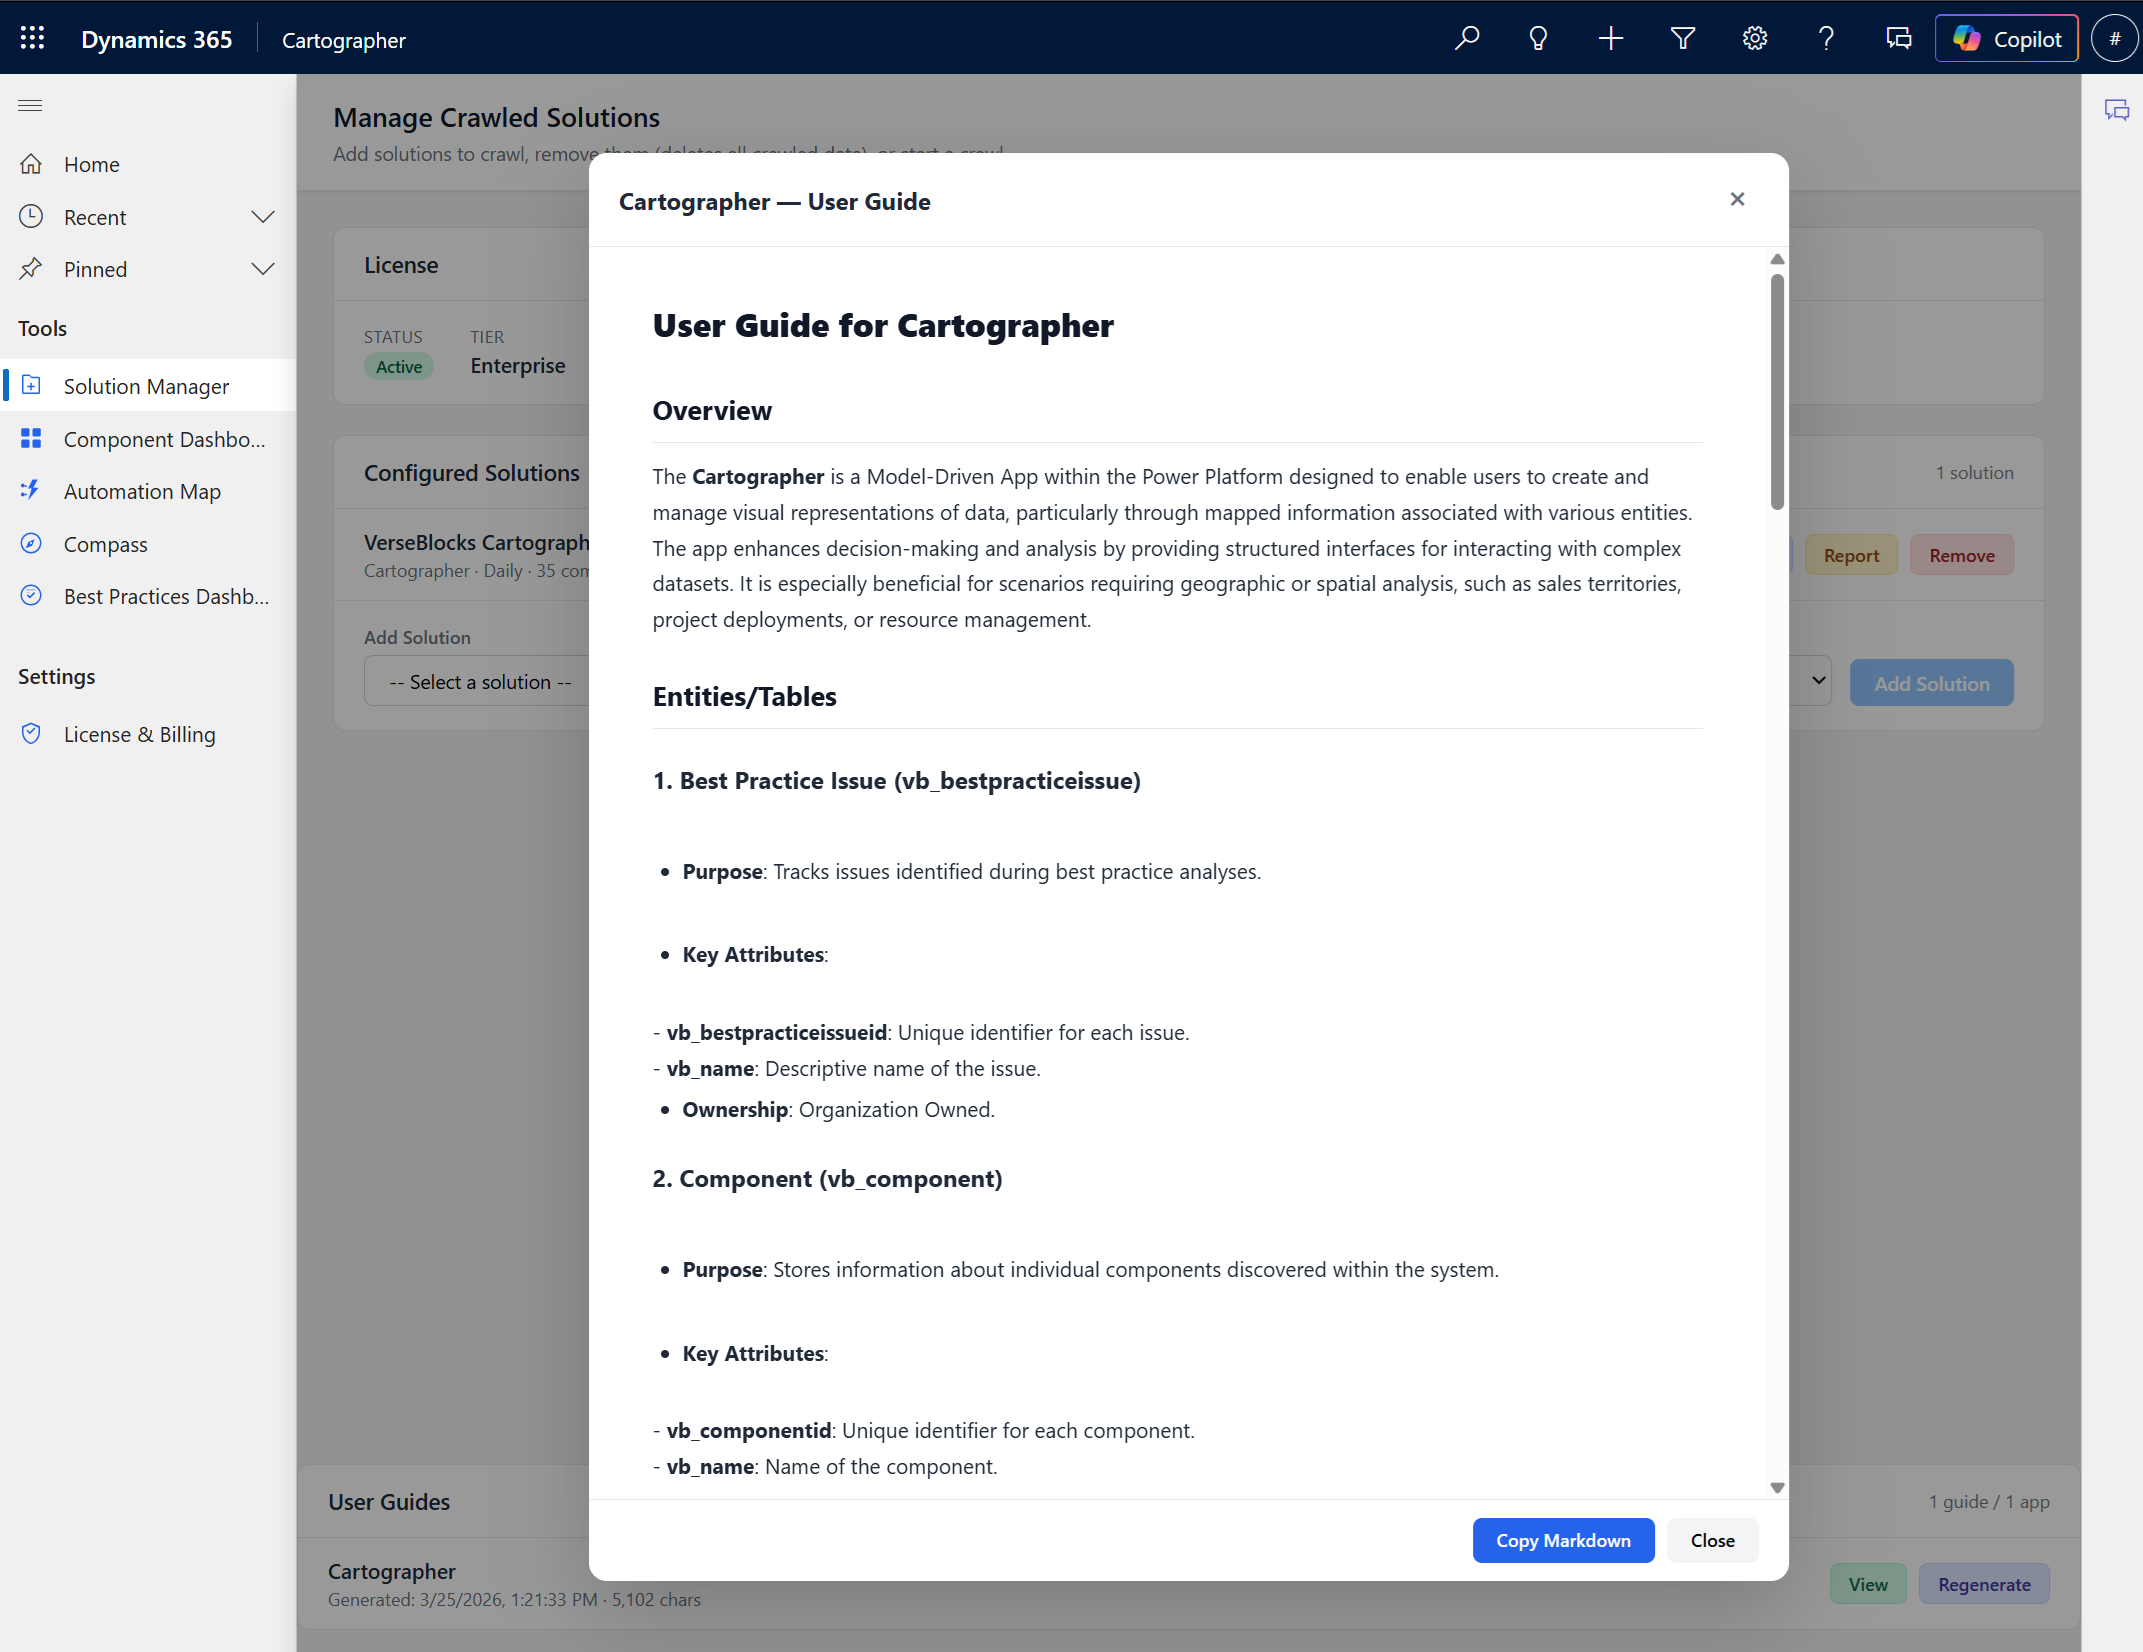This screenshot has width=2143, height=1652.
Task: Open Best Practices Dashboard in sidebar
Action: pos(148,596)
